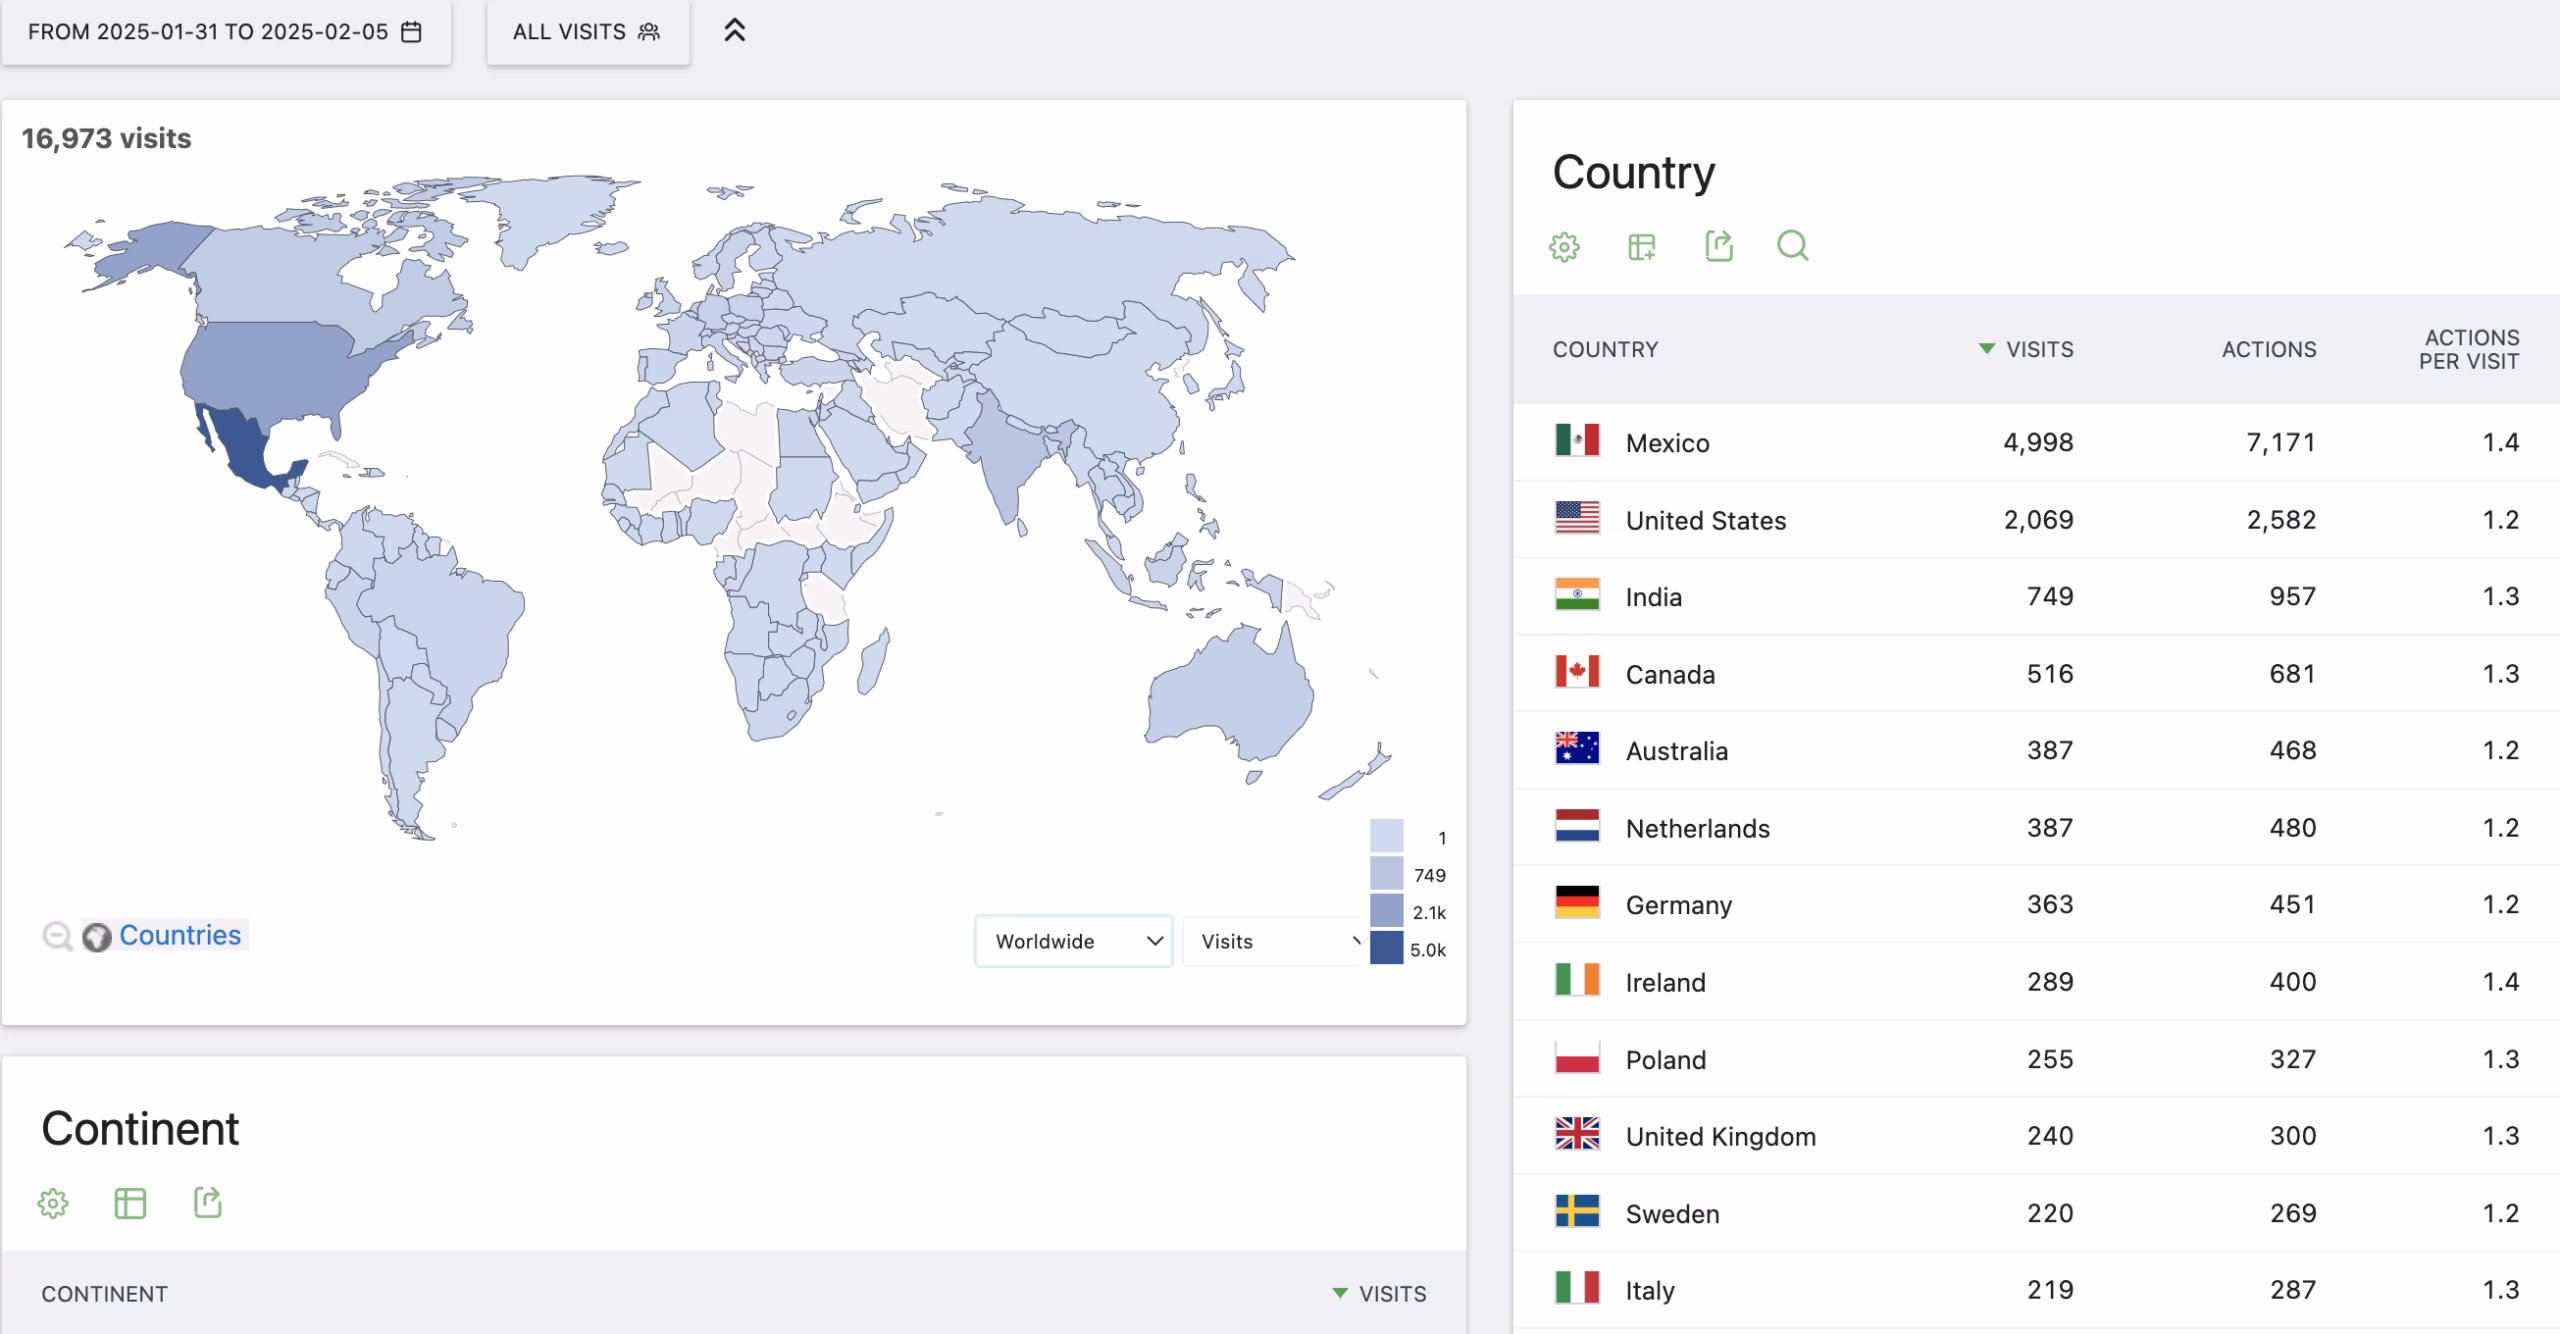Click the darkest 5.0k legend color swatch
Image resolution: width=2560 pixels, height=1334 pixels.
pyautogui.click(x=1386, y=948)
